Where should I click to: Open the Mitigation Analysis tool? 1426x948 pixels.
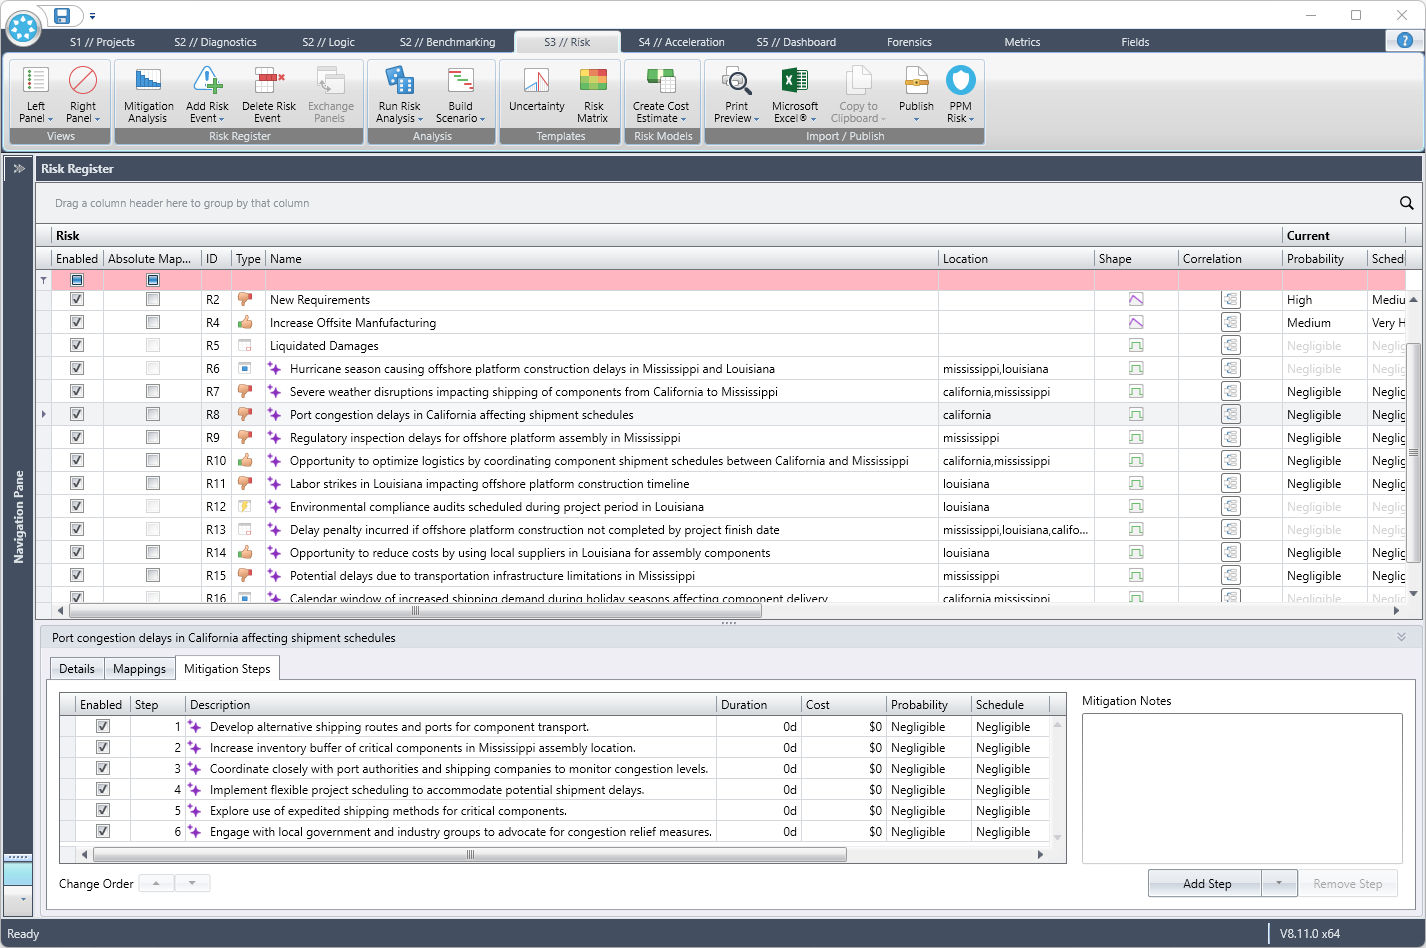148,95
